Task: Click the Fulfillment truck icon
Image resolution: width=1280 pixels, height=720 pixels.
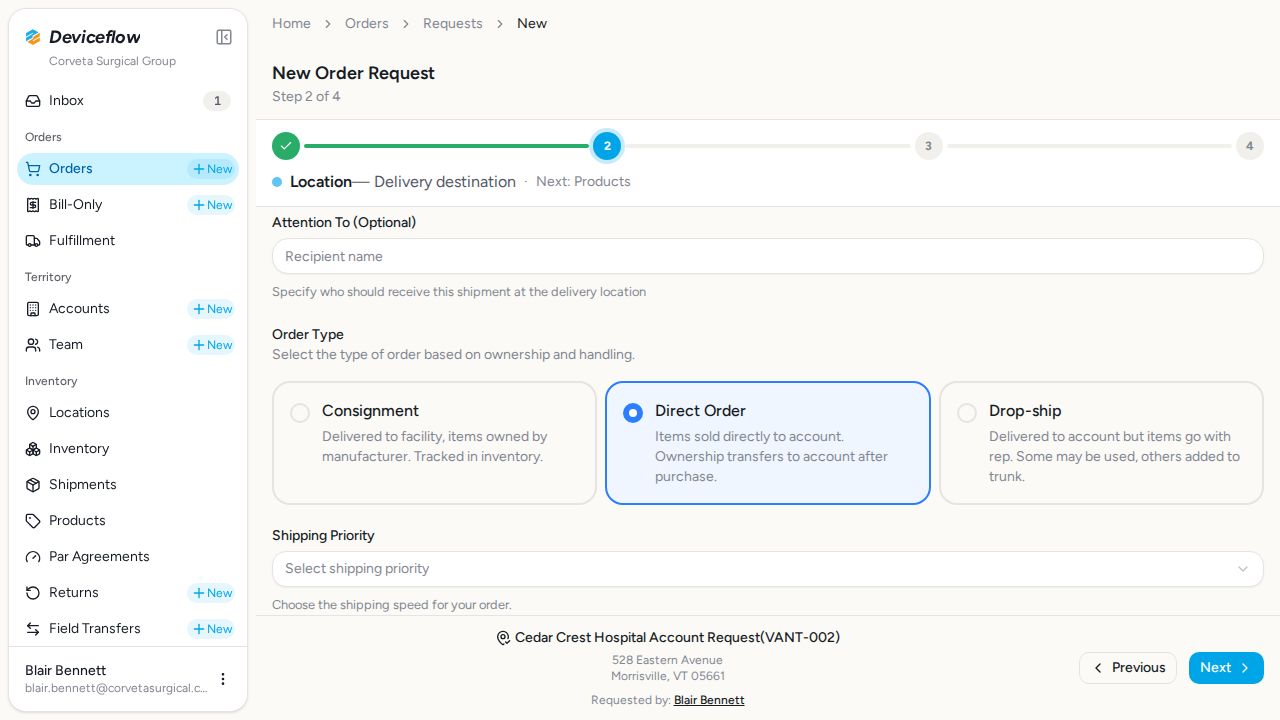Action: [33, 241]
